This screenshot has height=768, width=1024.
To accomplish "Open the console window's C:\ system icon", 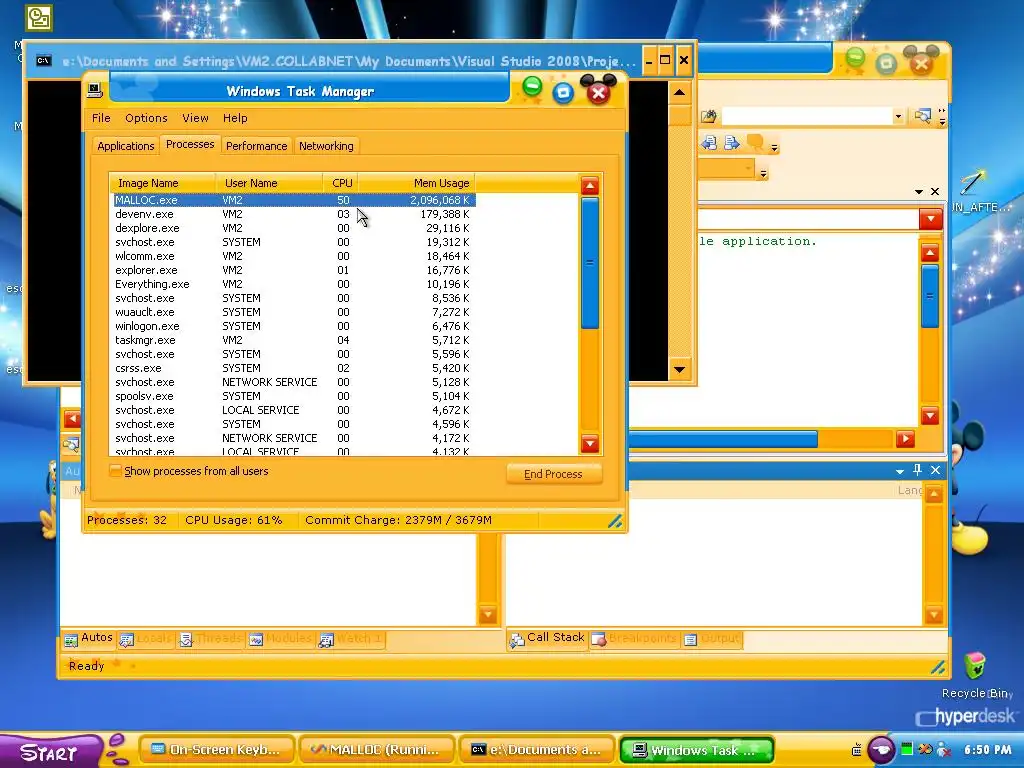I will (x=44, y=61).
